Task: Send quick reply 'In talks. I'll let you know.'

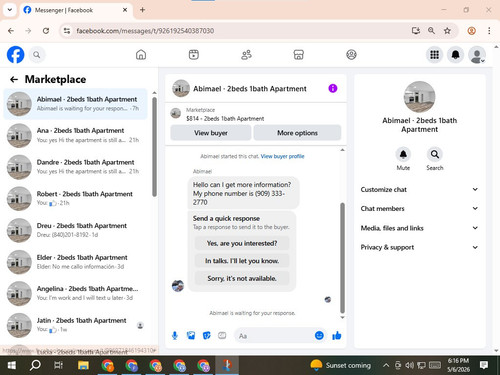Action: pyautogui.click(x=242, y=261)
